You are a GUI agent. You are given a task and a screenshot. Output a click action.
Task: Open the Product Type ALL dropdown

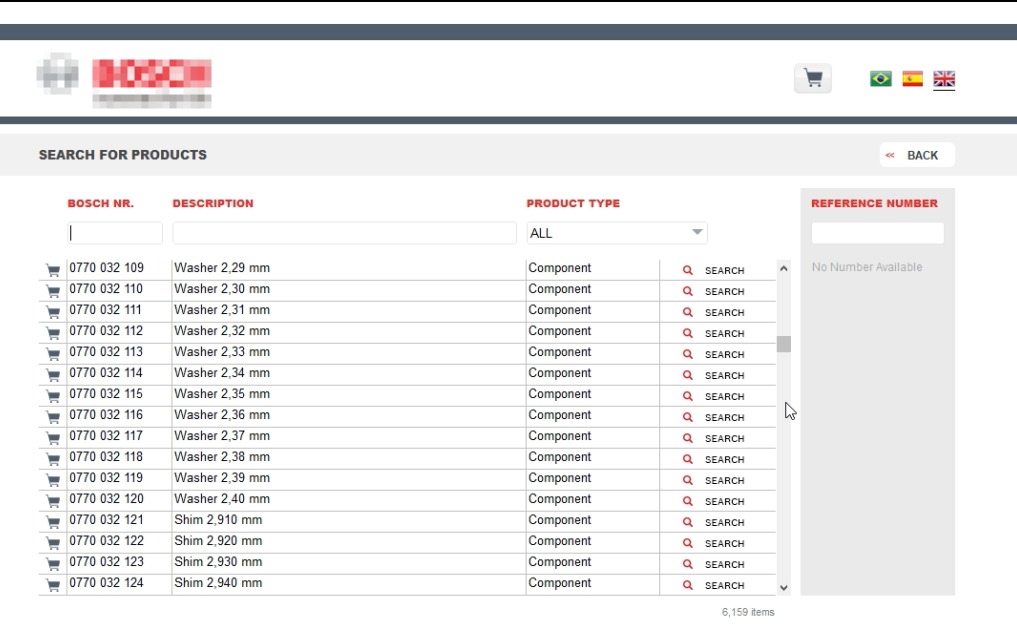(x=617, y=233)
